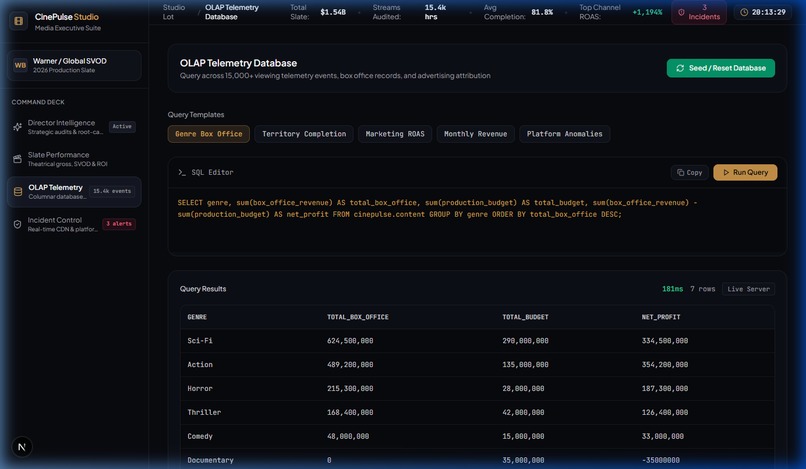Screen dimensions: 806x469
Task: Click the Studio Lot breadcrumb
Action: 174,12
